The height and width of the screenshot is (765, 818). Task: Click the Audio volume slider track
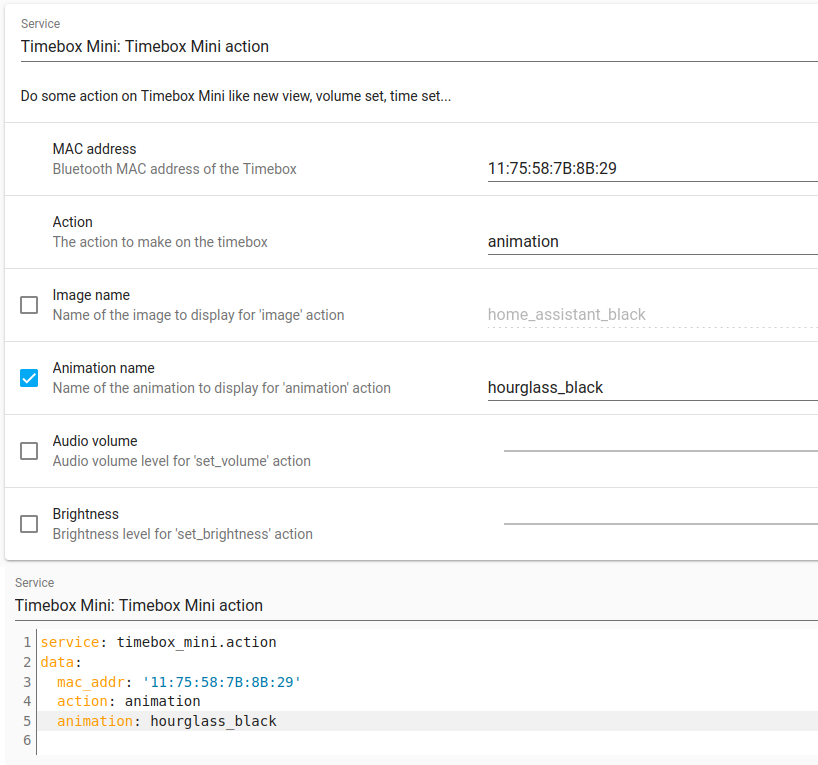[x=660, y=450]
